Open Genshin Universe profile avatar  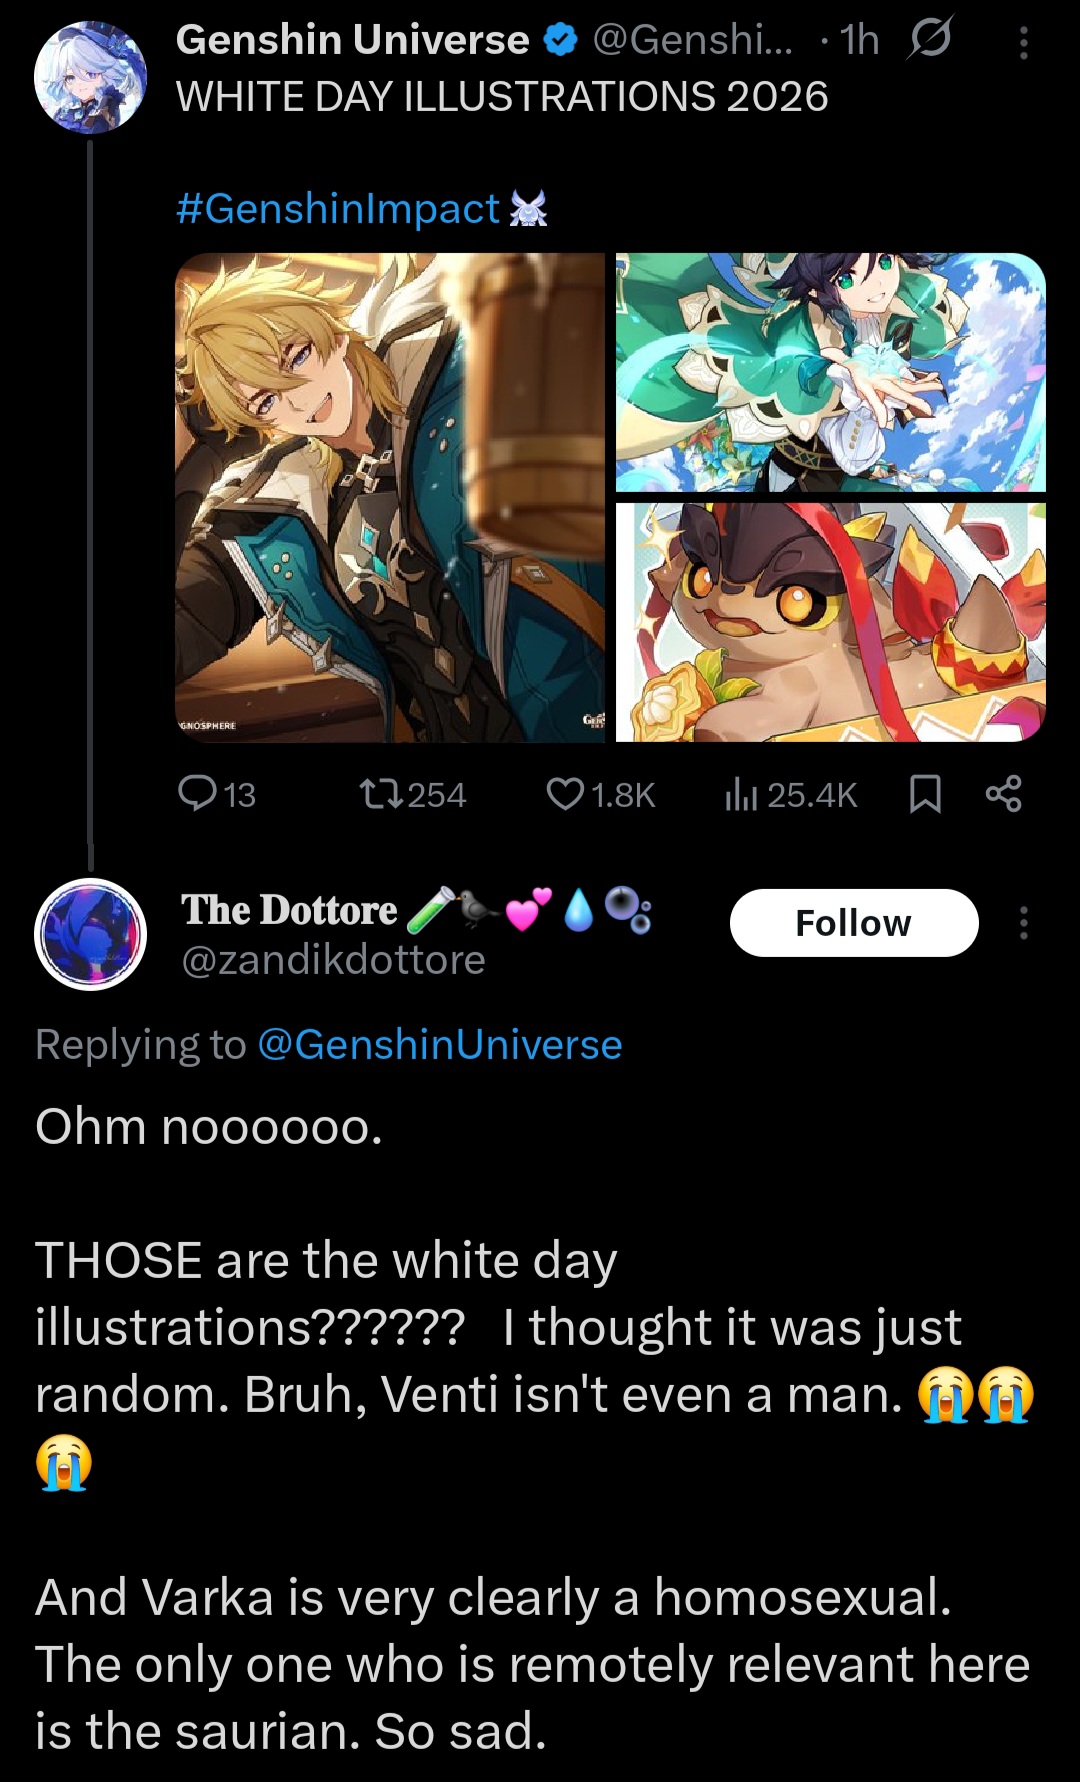coord(90,77)
